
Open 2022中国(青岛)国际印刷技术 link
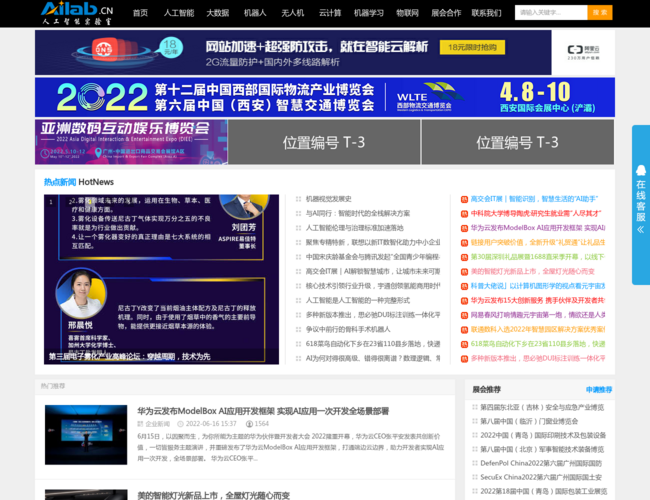point(543,435)
